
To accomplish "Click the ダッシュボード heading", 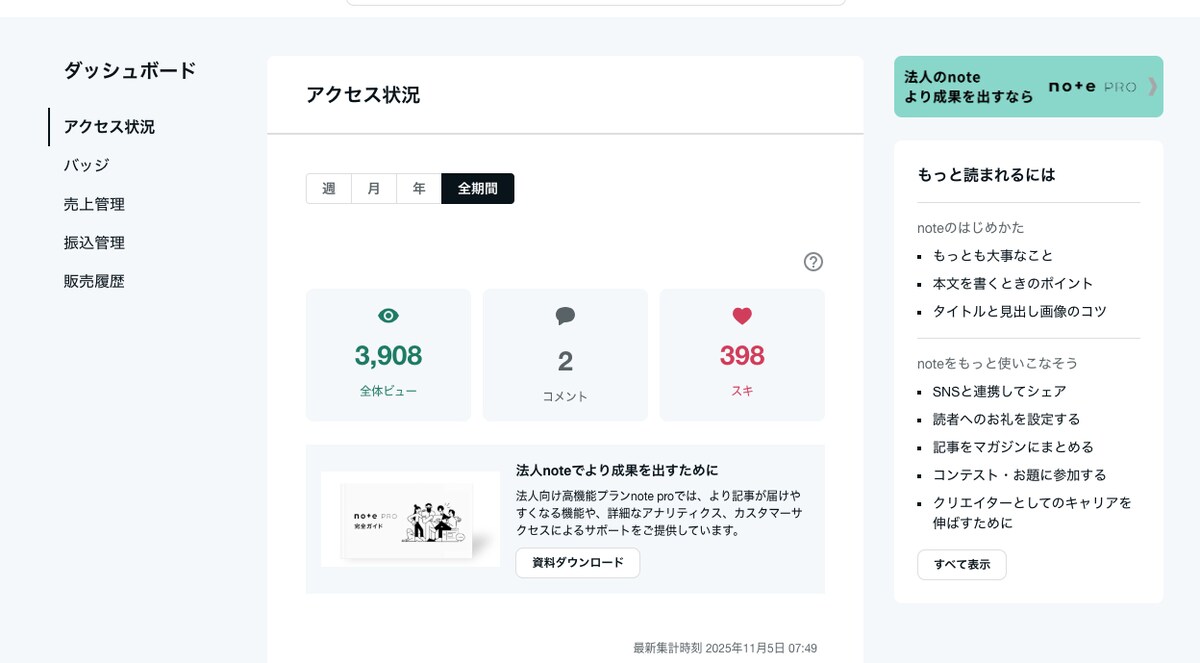I will [x=130, y=70].
